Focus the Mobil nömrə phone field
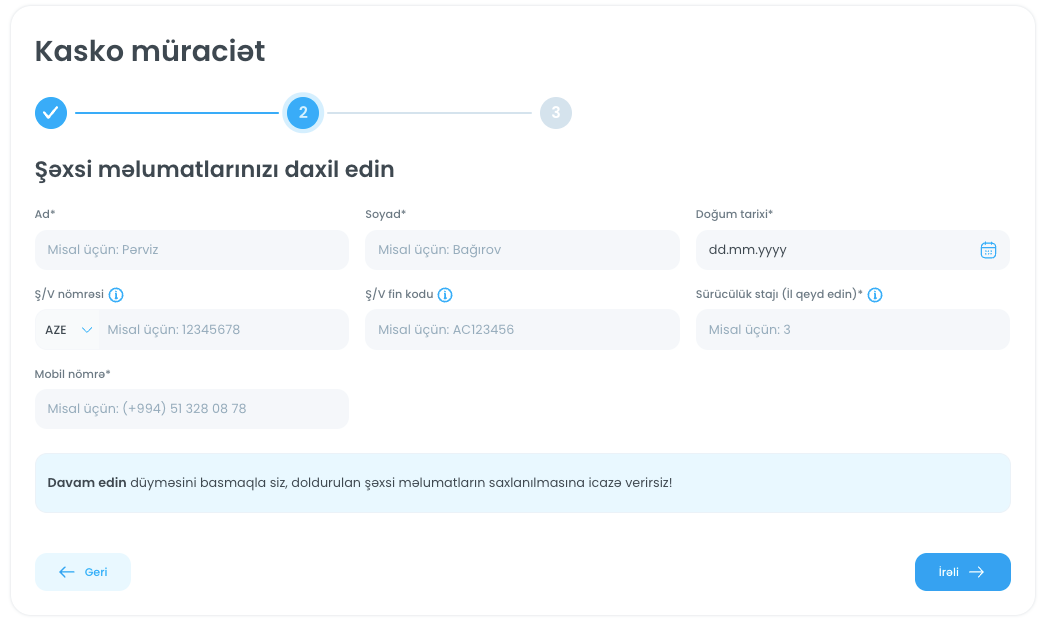The width and height of the screenshot is (1045, 622). (192, 409)
